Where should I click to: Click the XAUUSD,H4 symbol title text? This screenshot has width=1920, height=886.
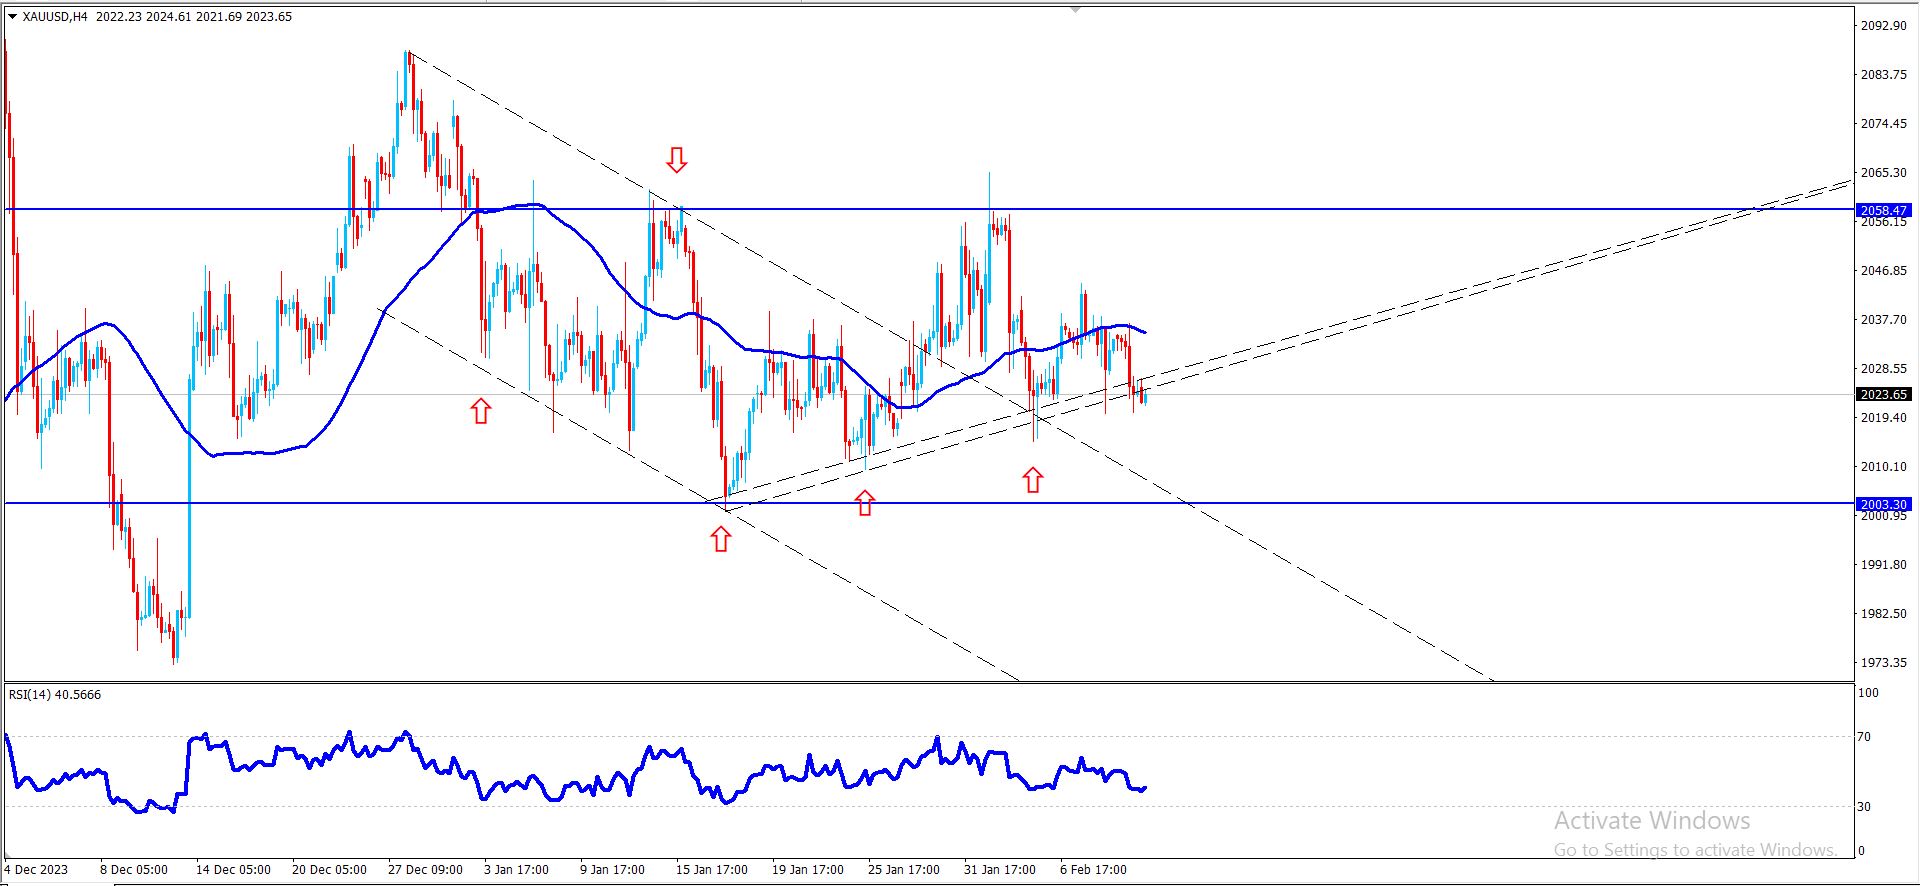point(55,16)
